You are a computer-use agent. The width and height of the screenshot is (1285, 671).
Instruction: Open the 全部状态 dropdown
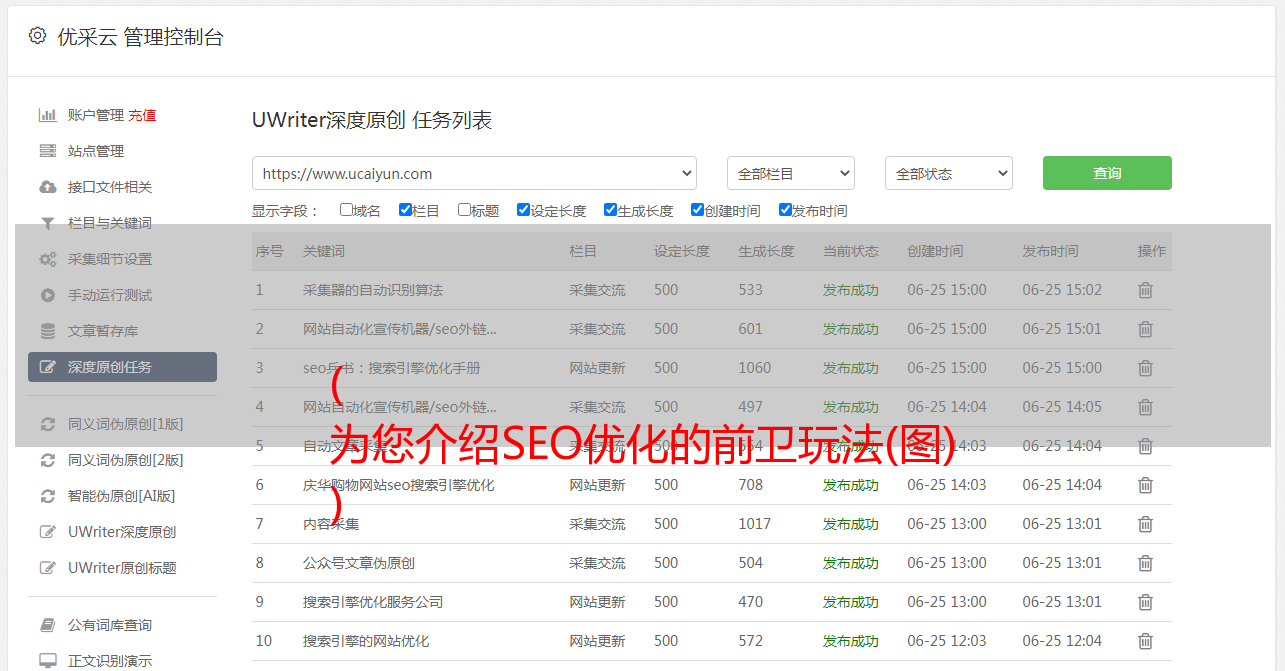click(x=949, y=173)
